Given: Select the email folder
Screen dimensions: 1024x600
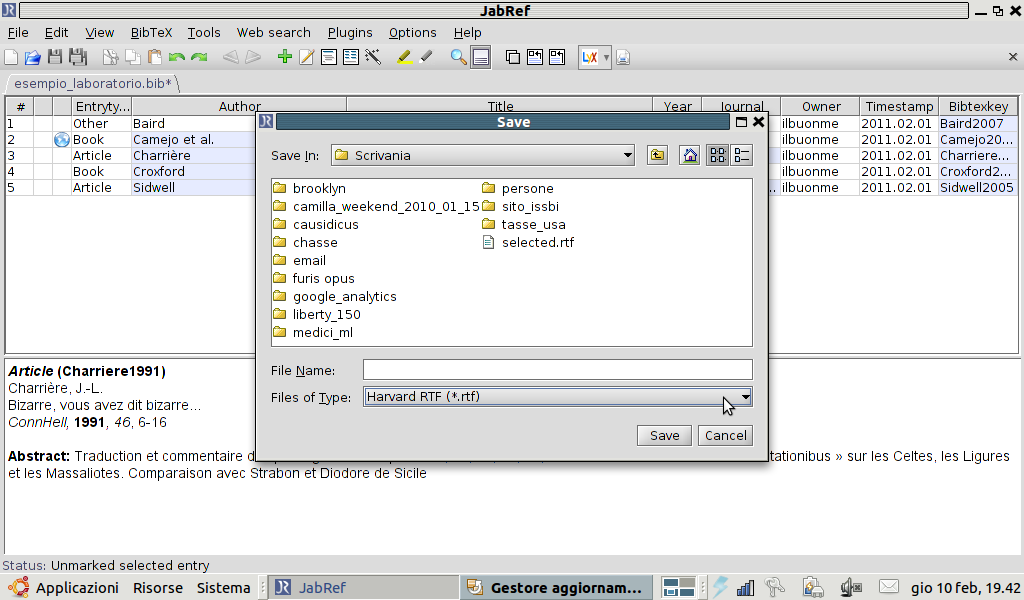Looking at the screenshot, I should (x=300, y=260).
